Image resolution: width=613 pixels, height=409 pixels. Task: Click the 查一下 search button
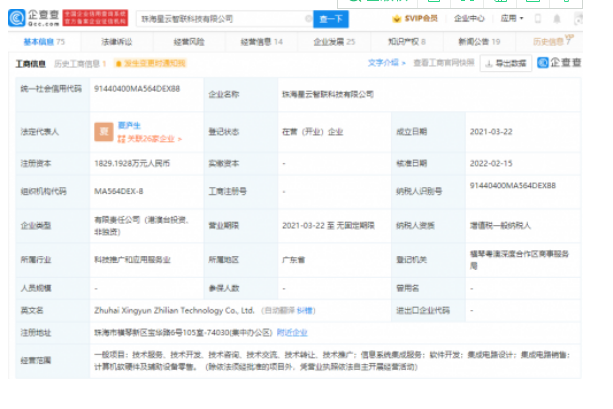(x=331, y=19)
